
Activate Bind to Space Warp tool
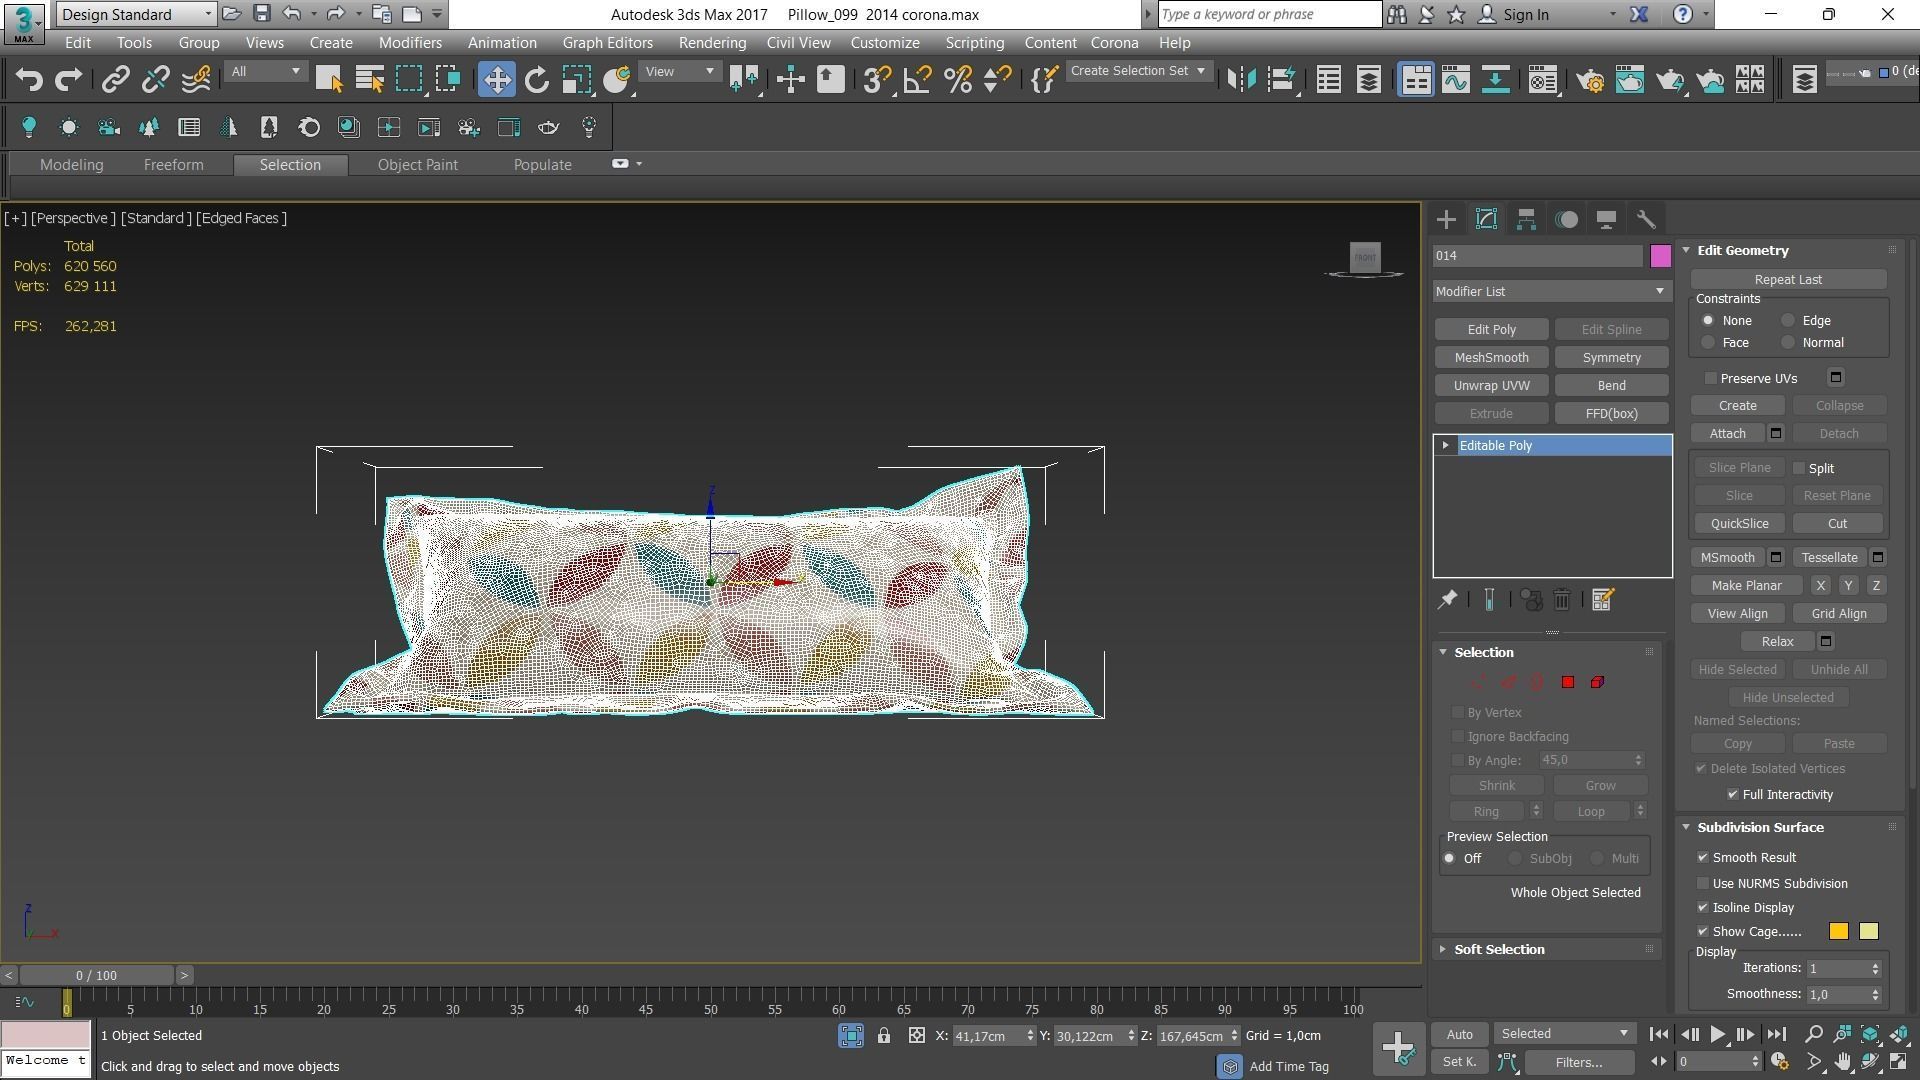tap(196, 80)
